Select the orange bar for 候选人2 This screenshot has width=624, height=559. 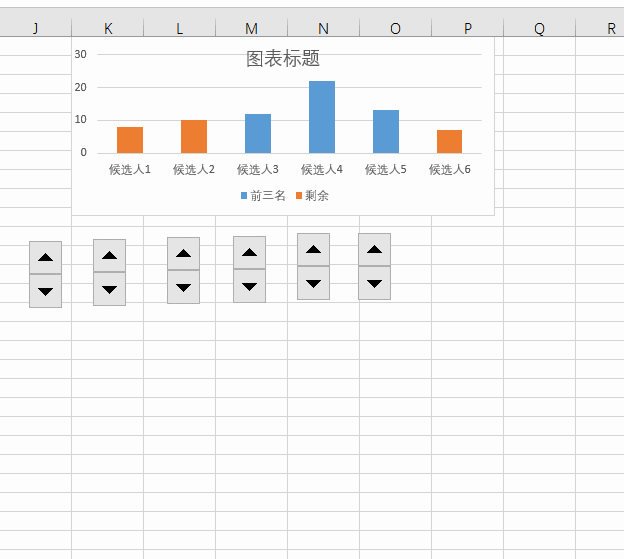pyautogui.click(x=194, y=136)
